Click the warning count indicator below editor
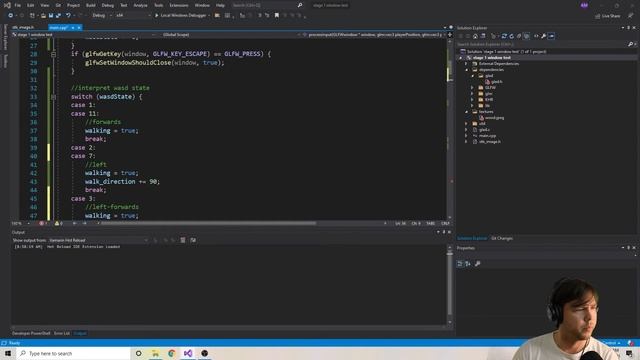Screen dimensions: 640x360 [59, 224]
